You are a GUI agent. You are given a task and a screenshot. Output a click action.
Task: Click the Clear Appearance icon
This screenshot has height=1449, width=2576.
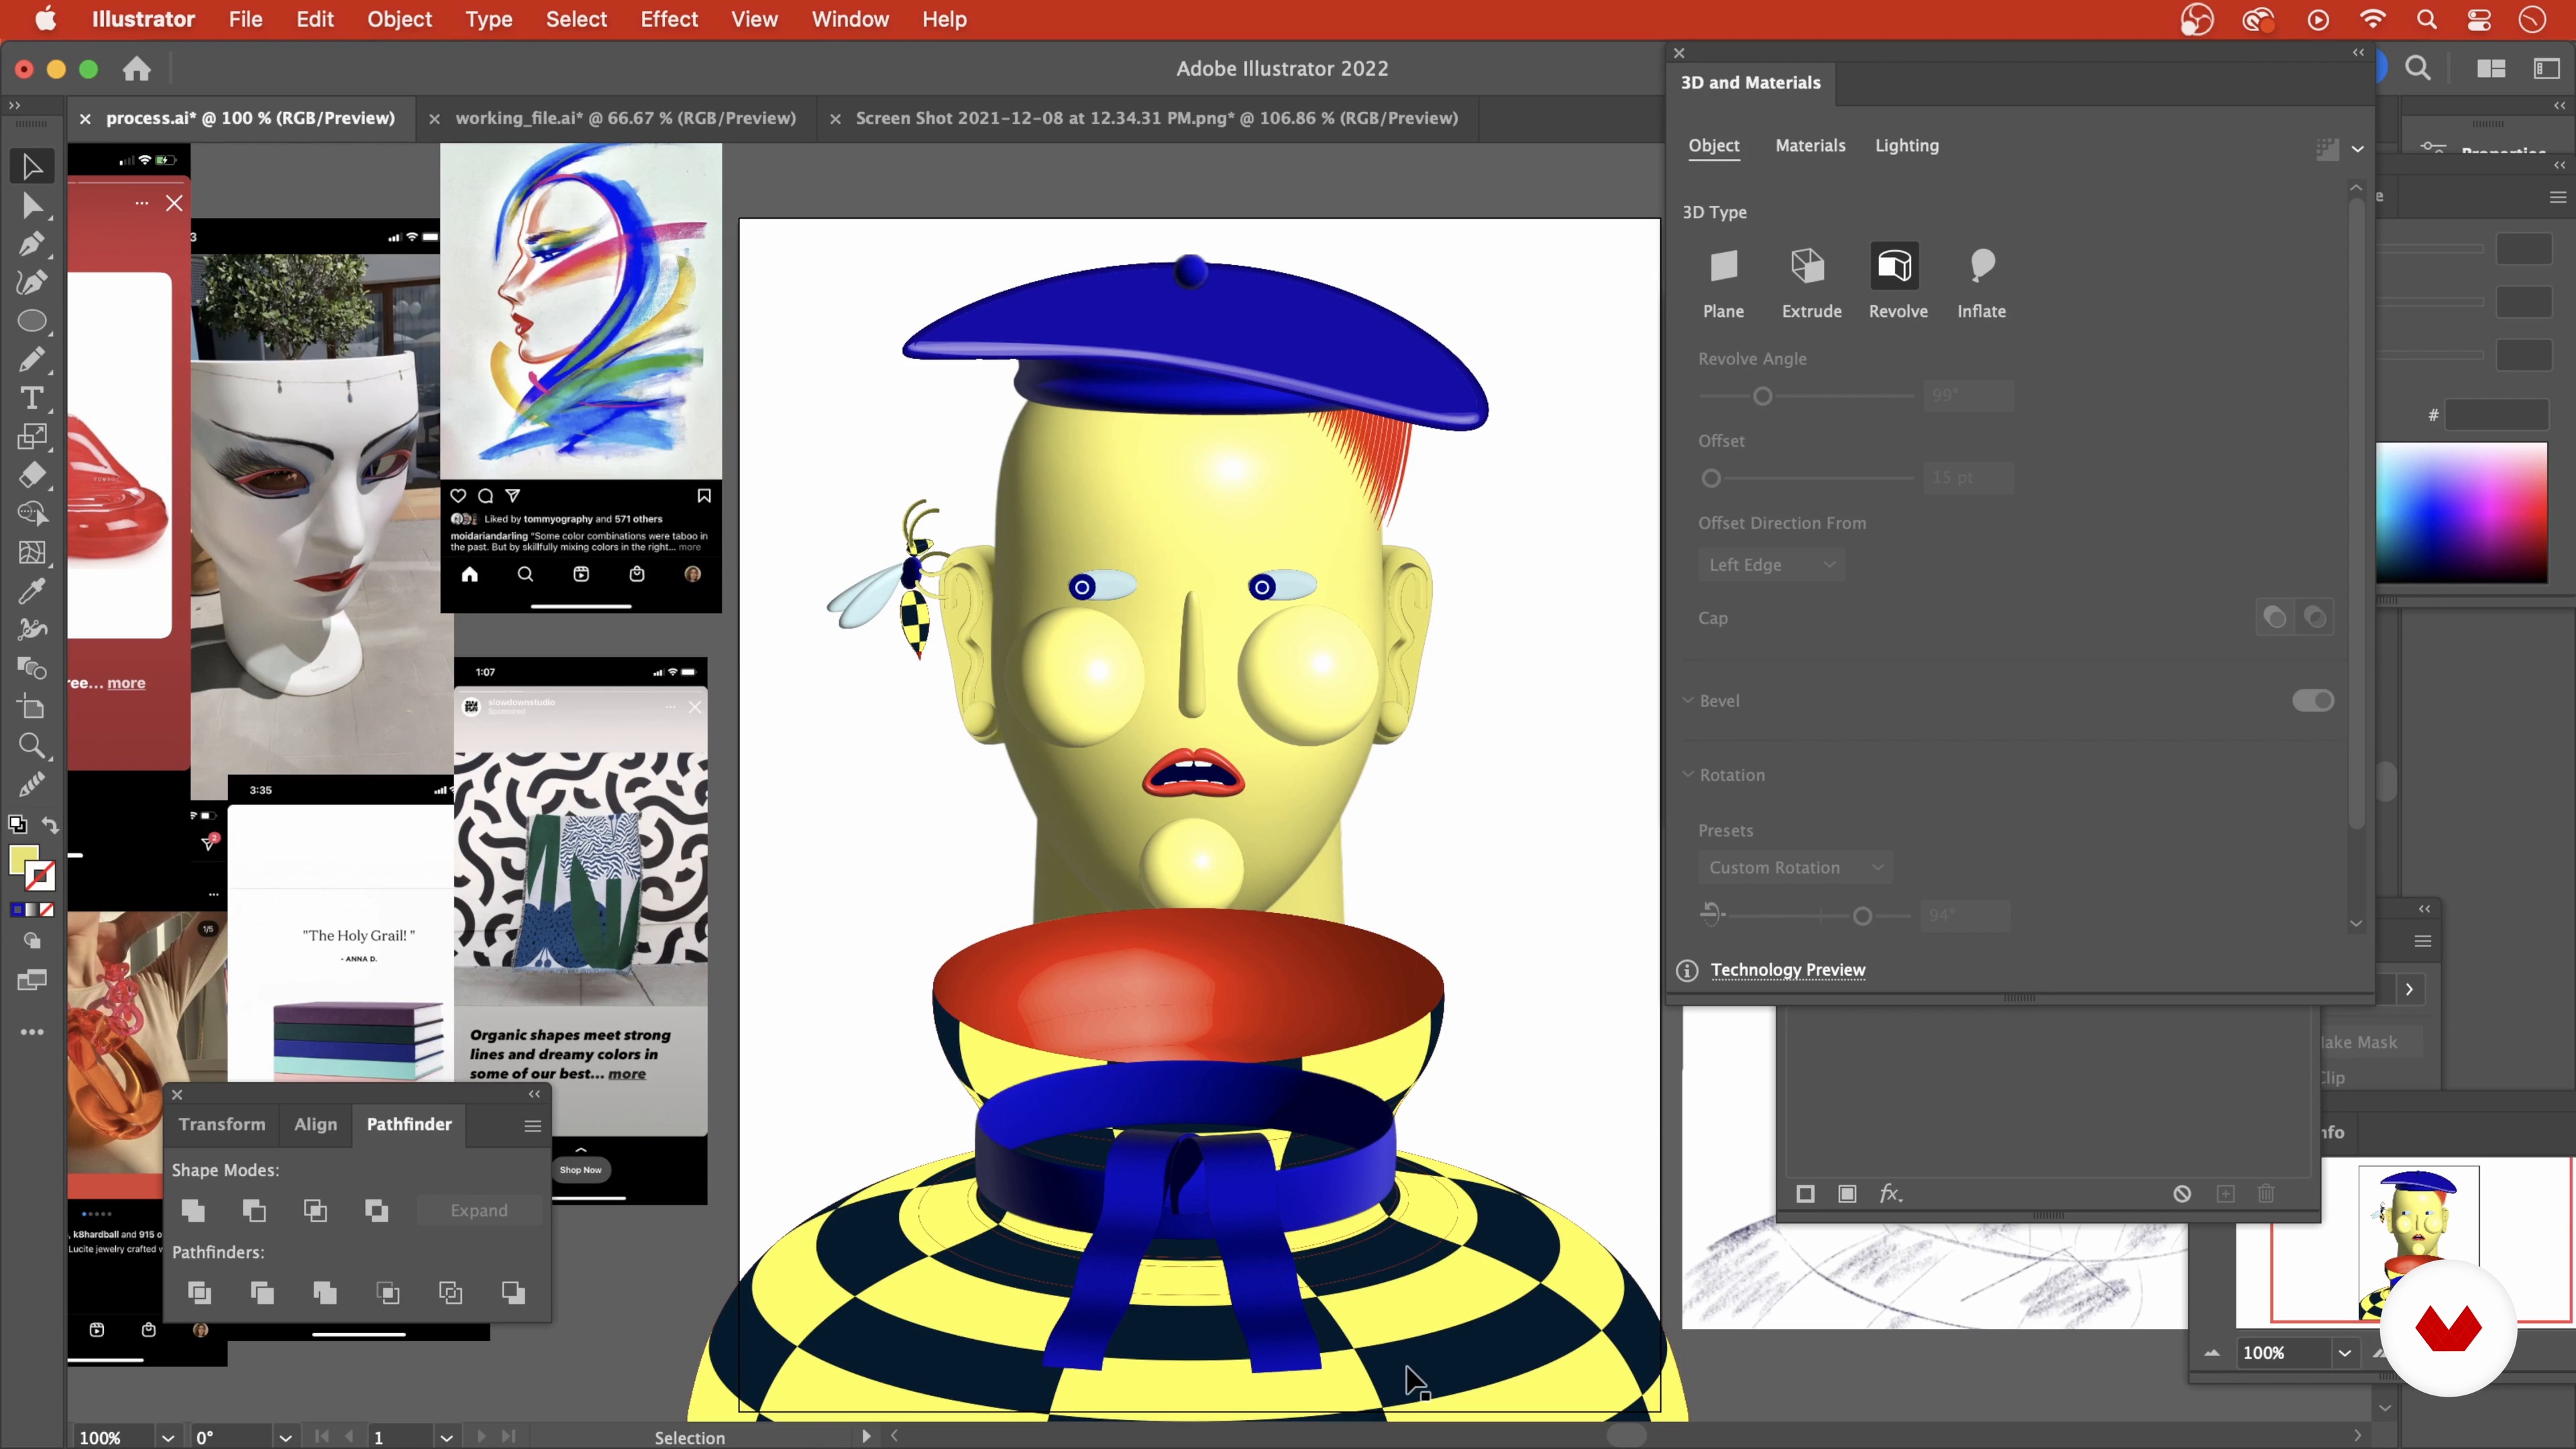(2182, 1194)
